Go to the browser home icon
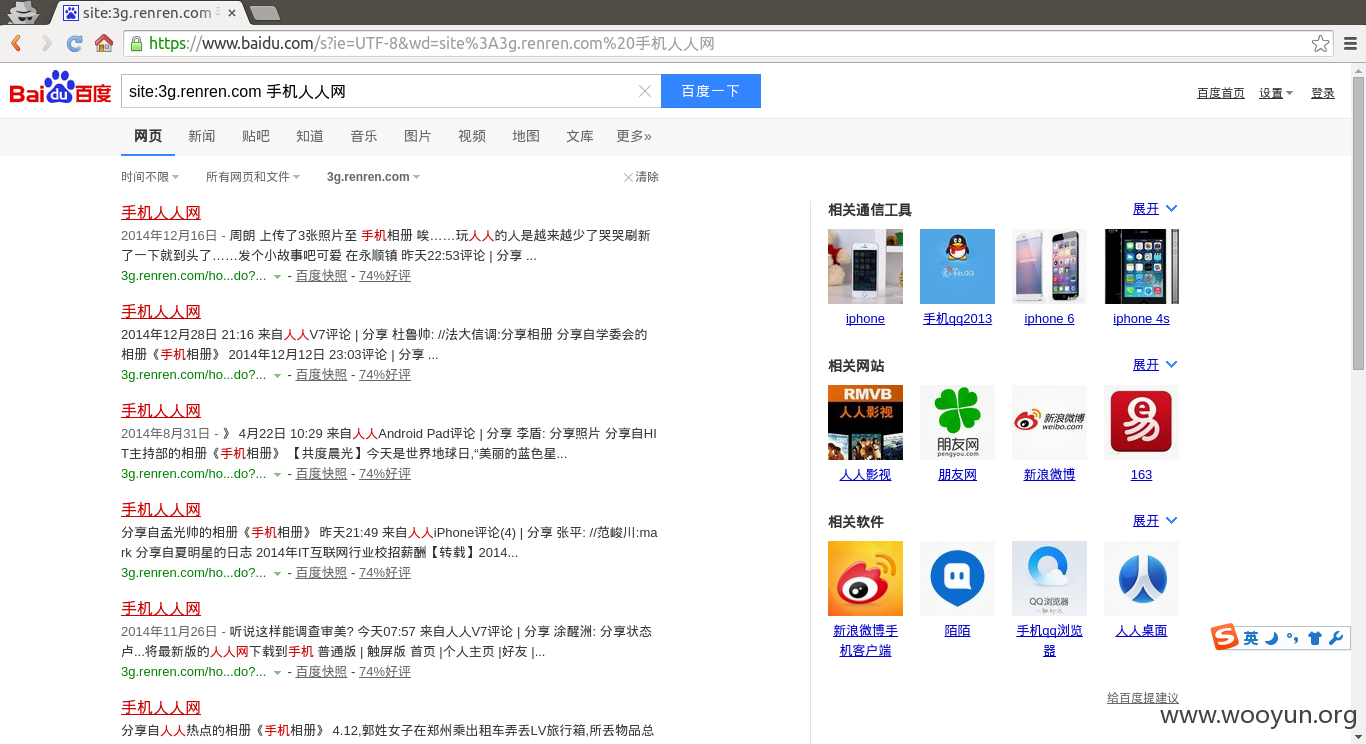 coord(103,43)
